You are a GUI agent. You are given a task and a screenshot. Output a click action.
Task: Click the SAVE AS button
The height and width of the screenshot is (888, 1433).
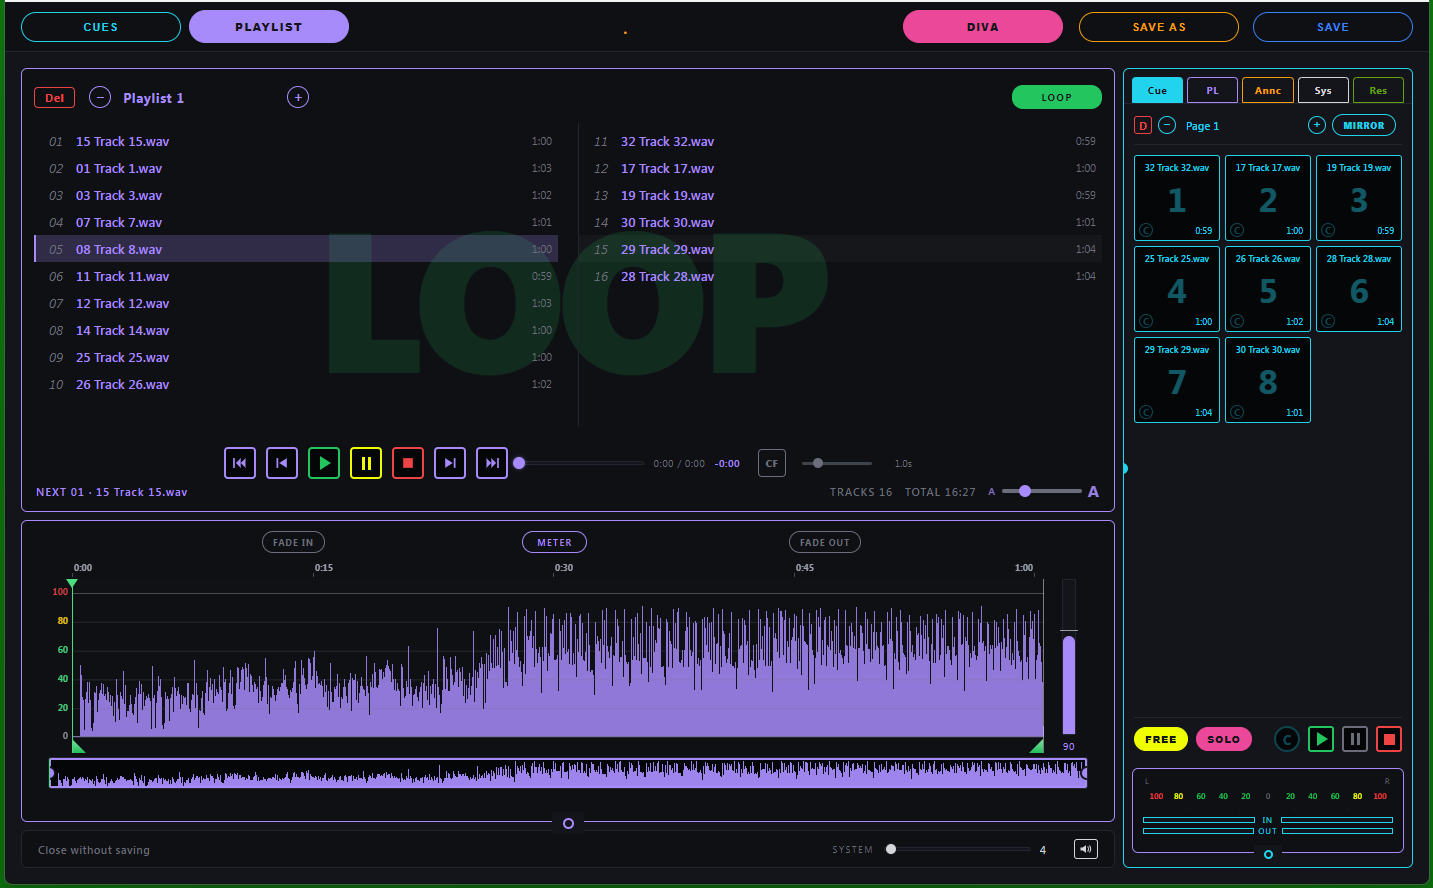coord(1159,27)
